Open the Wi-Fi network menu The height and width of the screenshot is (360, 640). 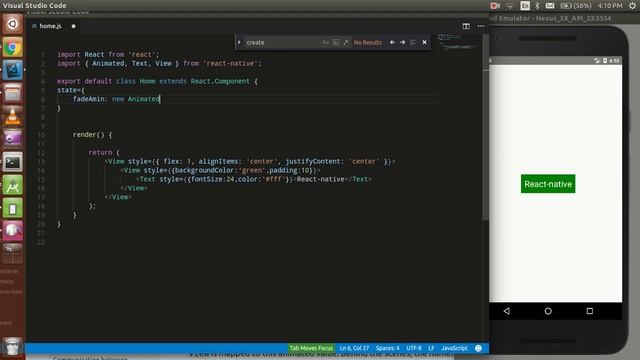click(x=510, y=6)
